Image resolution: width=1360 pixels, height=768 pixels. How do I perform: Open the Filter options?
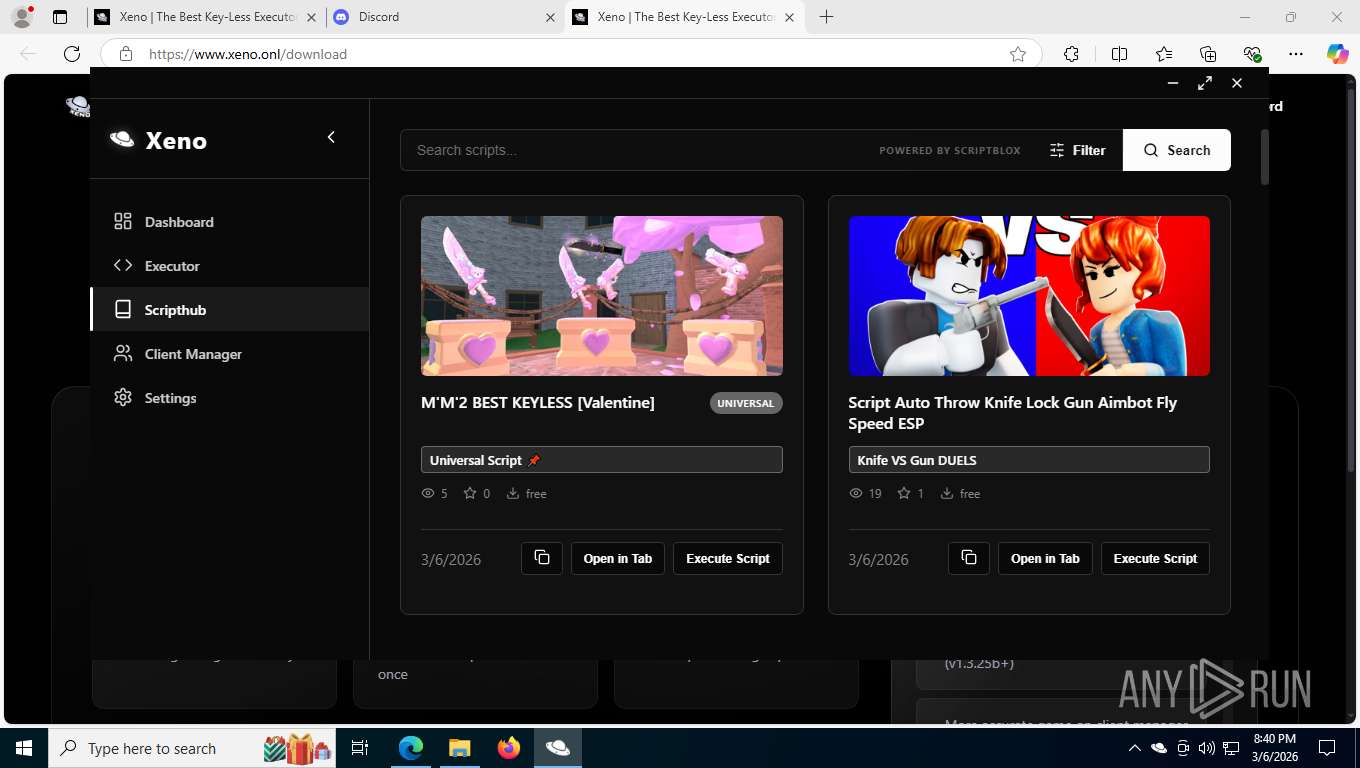1077,150
